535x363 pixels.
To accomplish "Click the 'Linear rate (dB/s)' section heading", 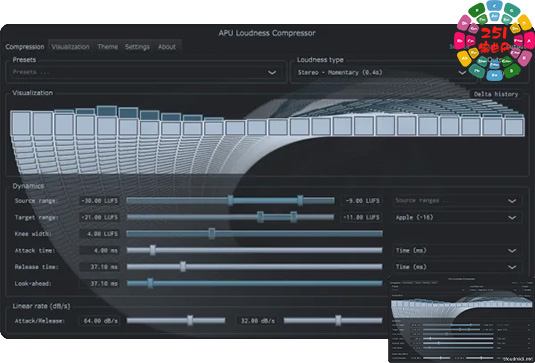I will pyautogui.click(x=41, y=306).
